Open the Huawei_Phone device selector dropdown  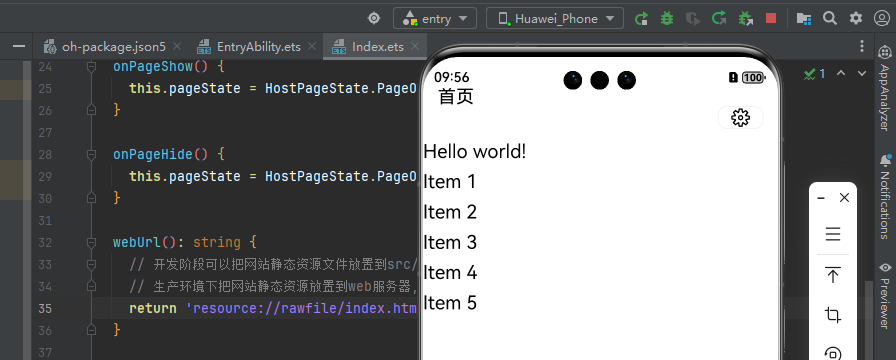click(554, 19)
